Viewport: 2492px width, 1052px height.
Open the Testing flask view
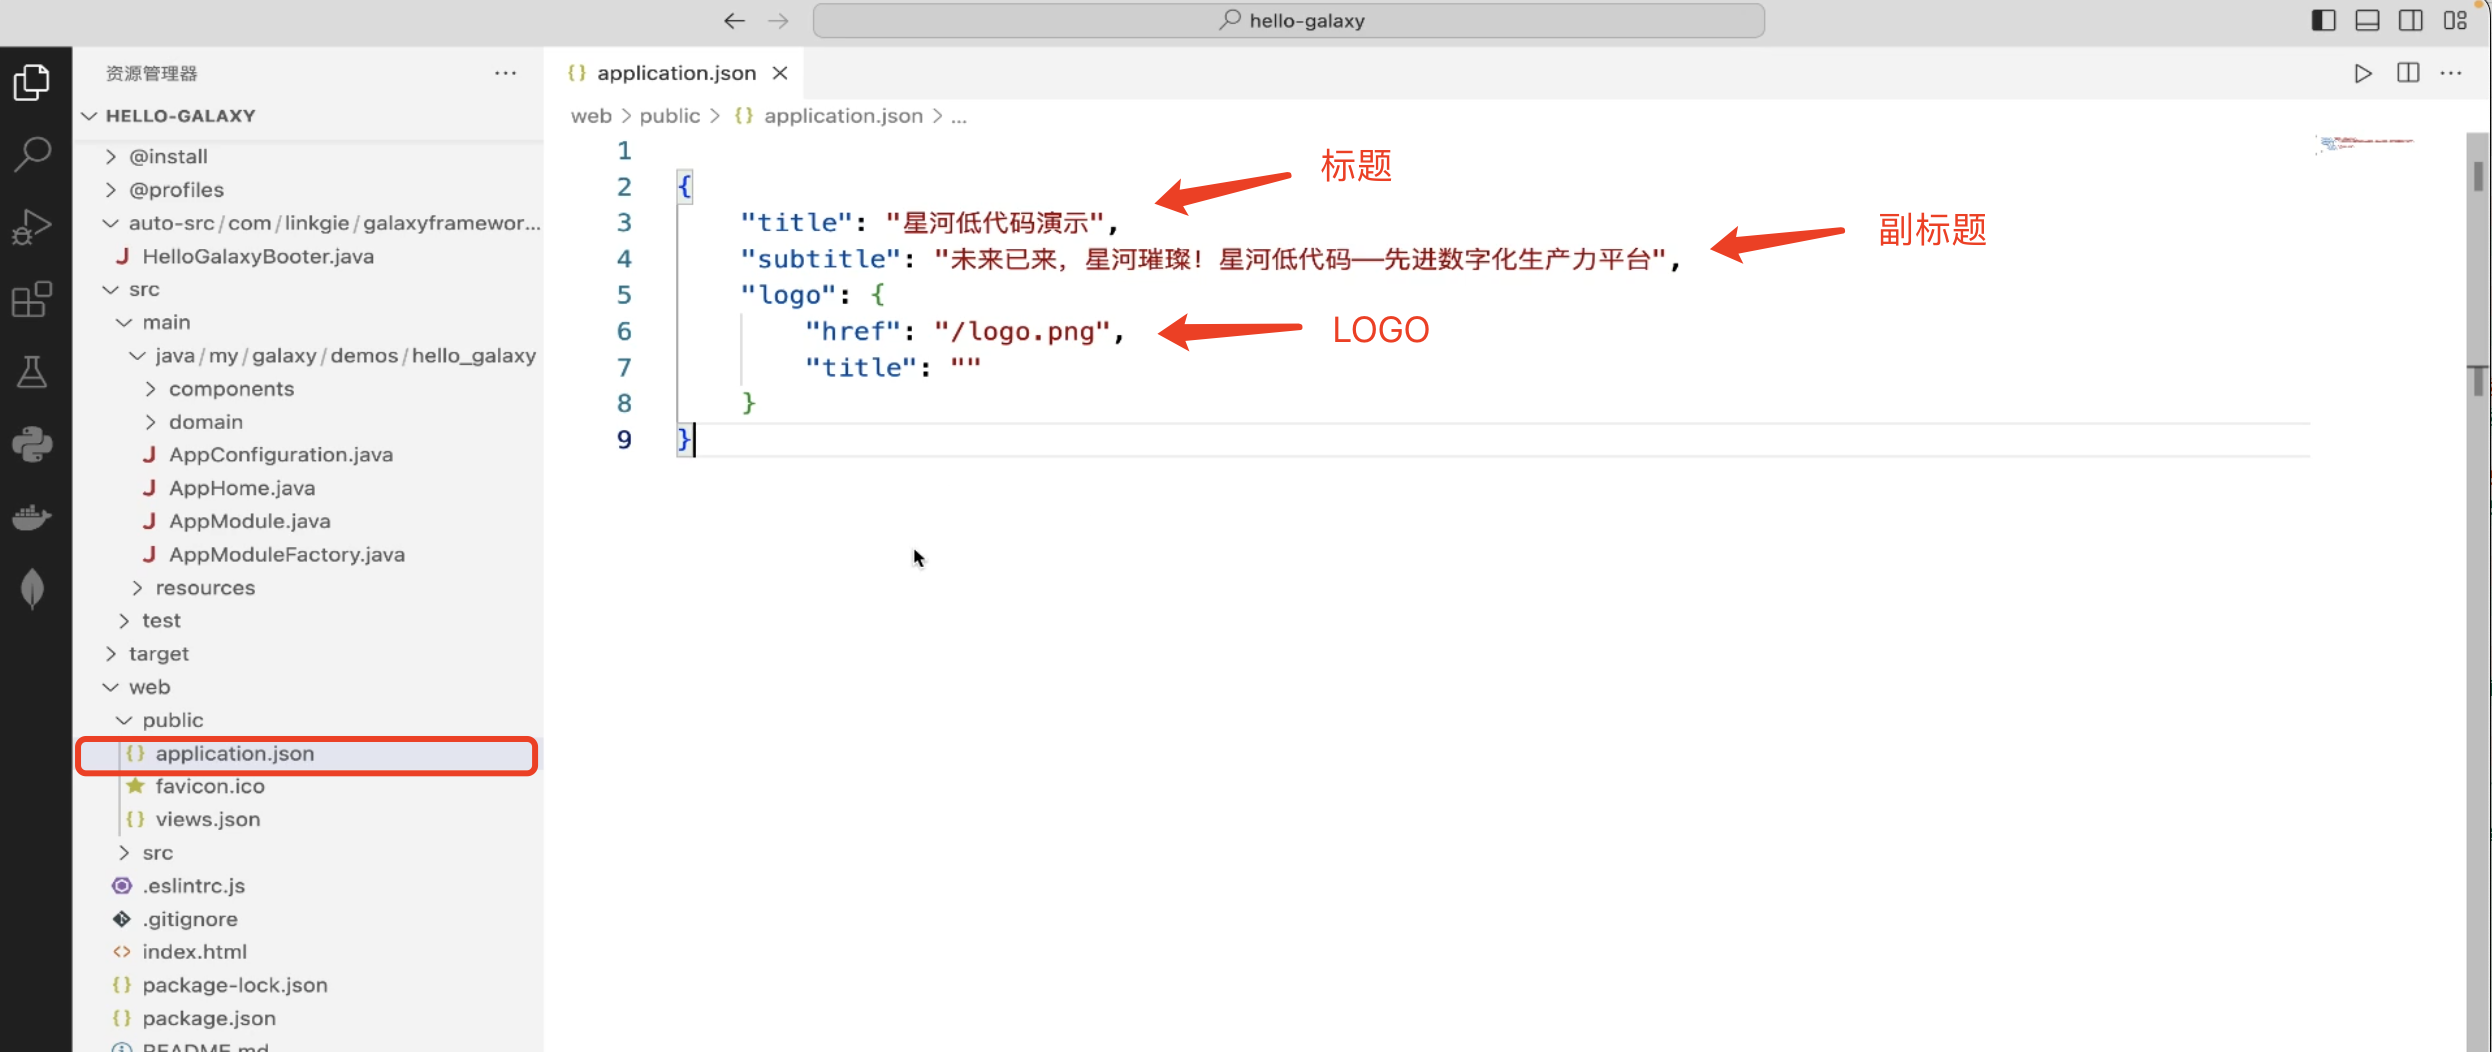click(x=32, y=372)
